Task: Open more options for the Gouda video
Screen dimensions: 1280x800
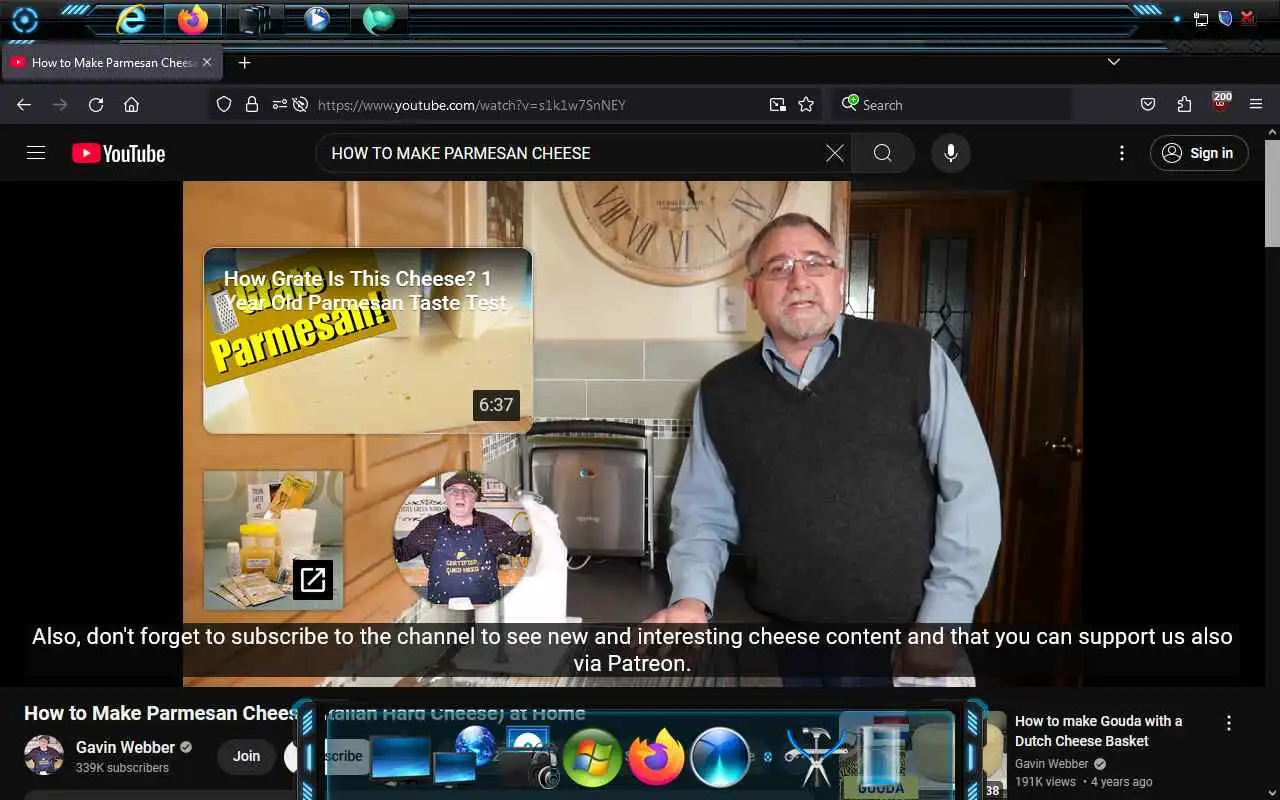Action: coord(1229,723)
